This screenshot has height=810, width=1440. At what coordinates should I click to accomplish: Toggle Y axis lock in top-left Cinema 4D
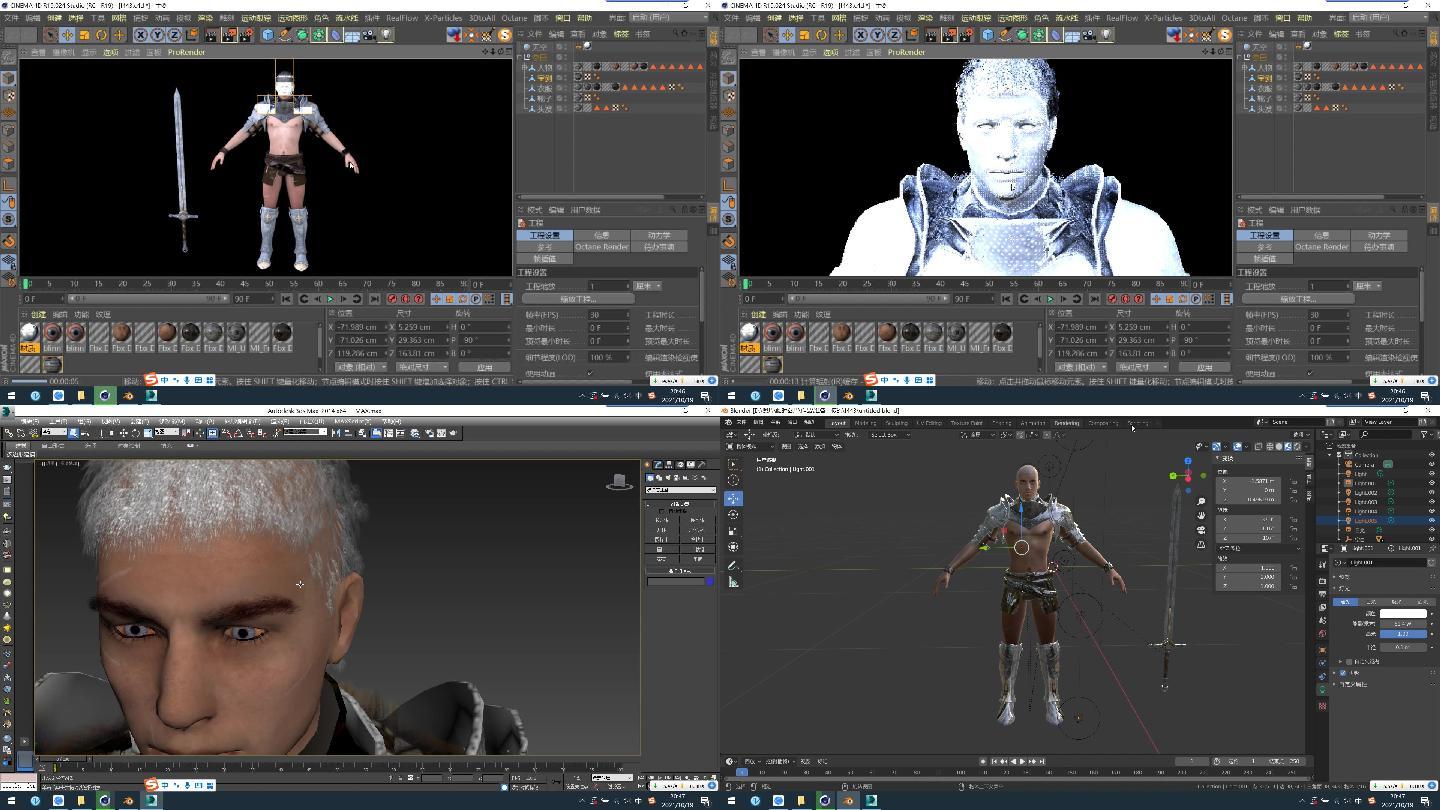tap(157, 35)
